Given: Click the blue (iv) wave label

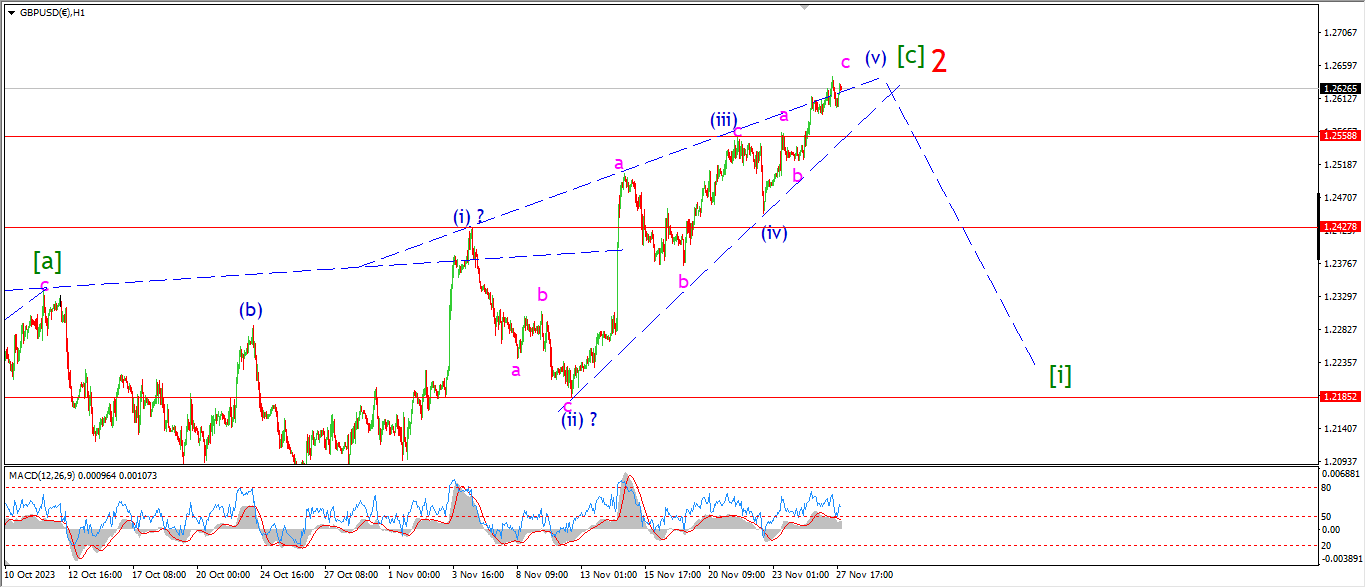Looking at the screenshot, I should coord(773,233).
